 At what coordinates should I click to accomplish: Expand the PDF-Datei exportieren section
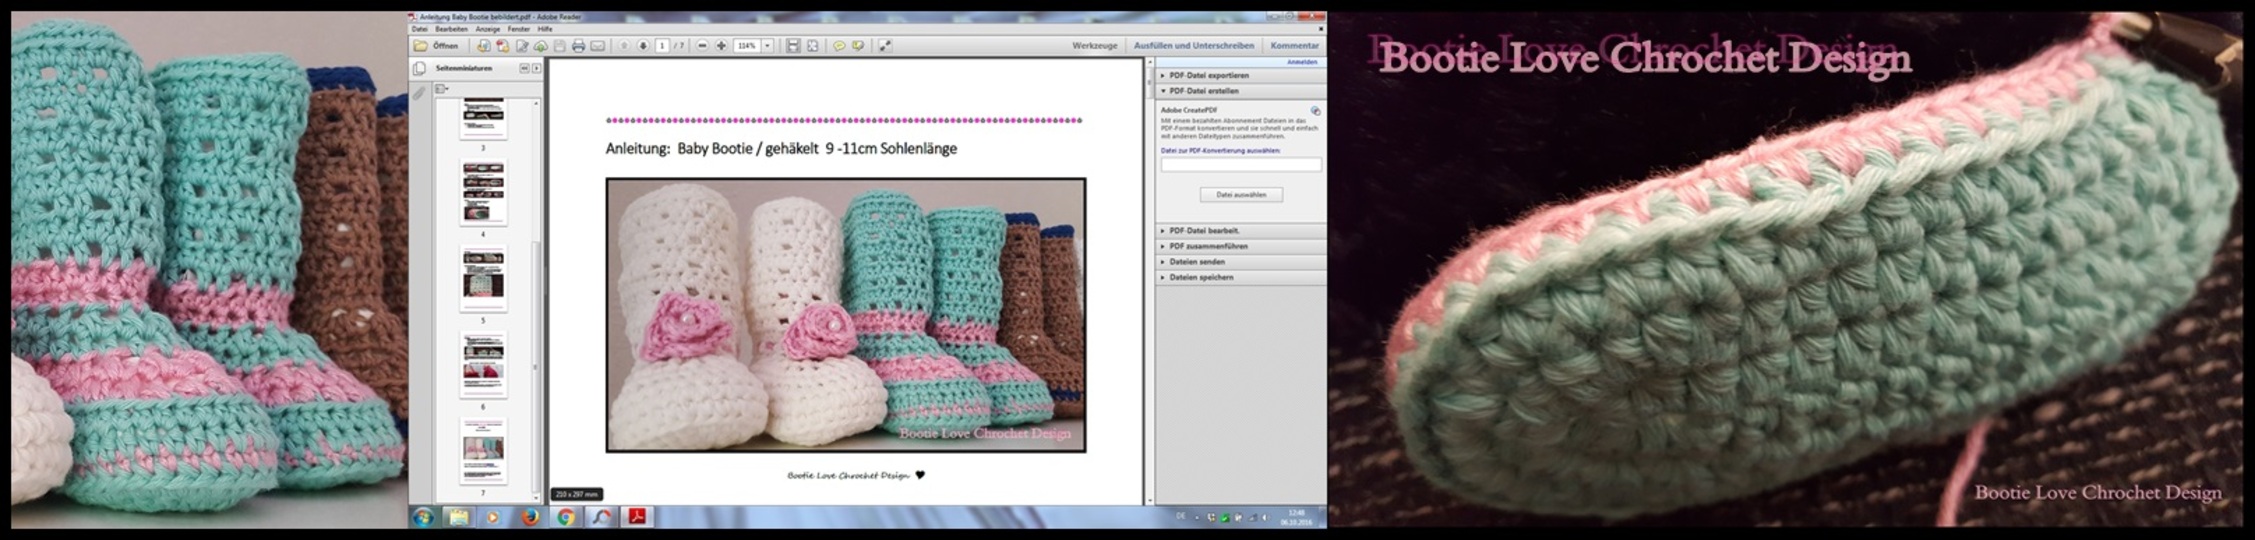coord(1208,75)
